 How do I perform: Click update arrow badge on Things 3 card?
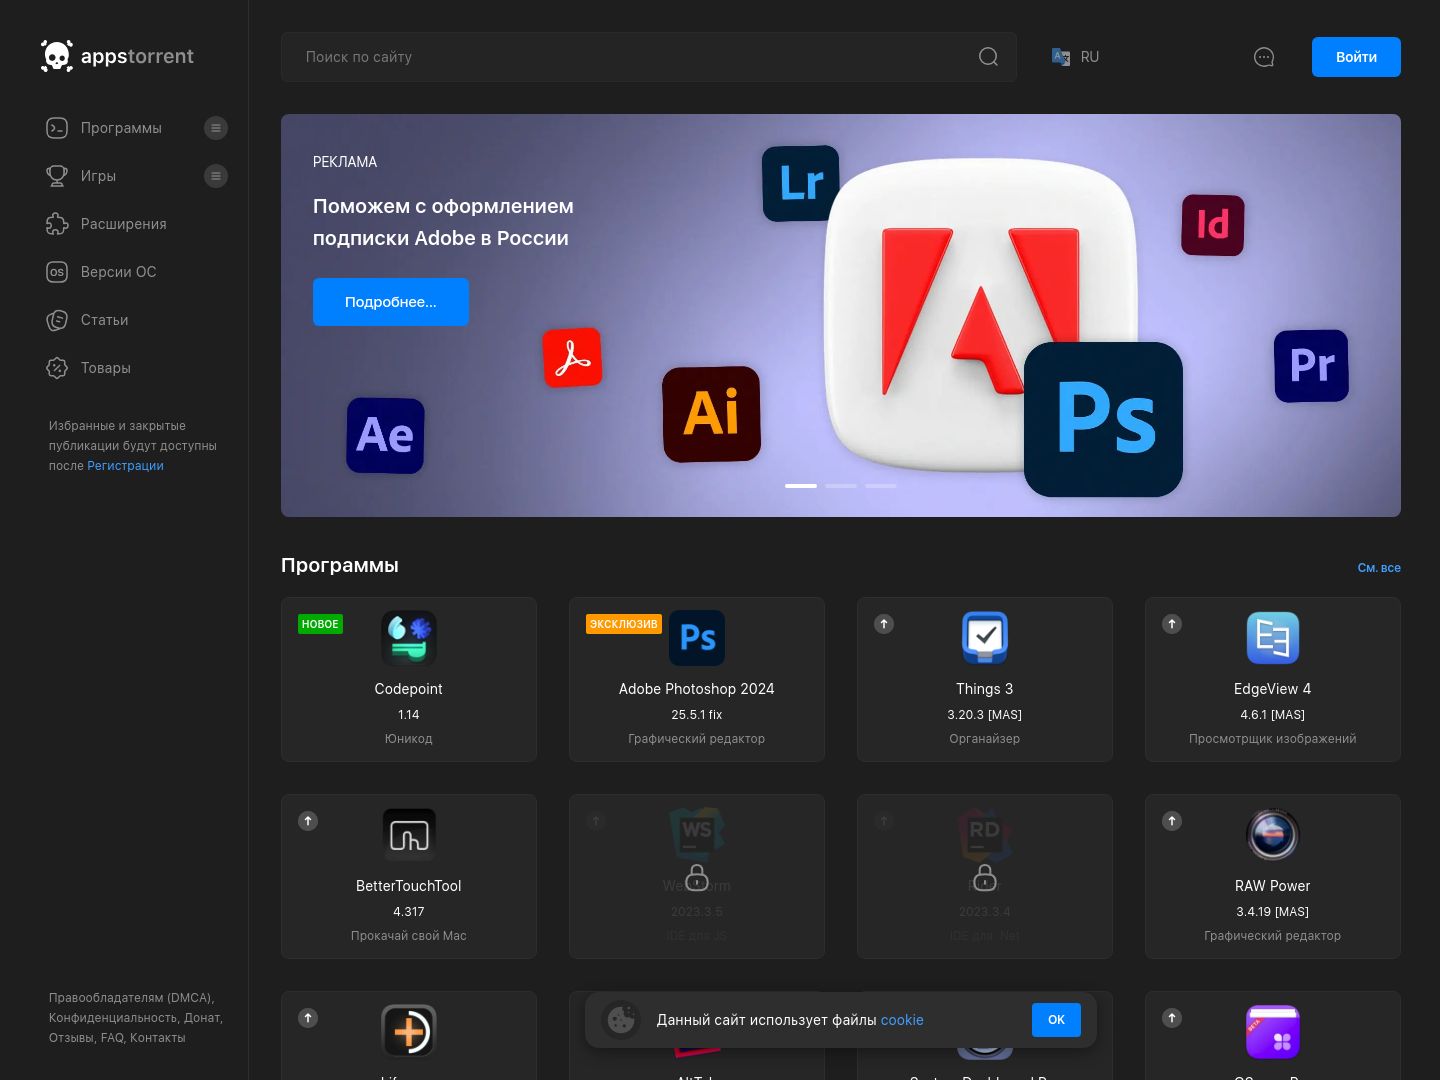click(884, 624)
